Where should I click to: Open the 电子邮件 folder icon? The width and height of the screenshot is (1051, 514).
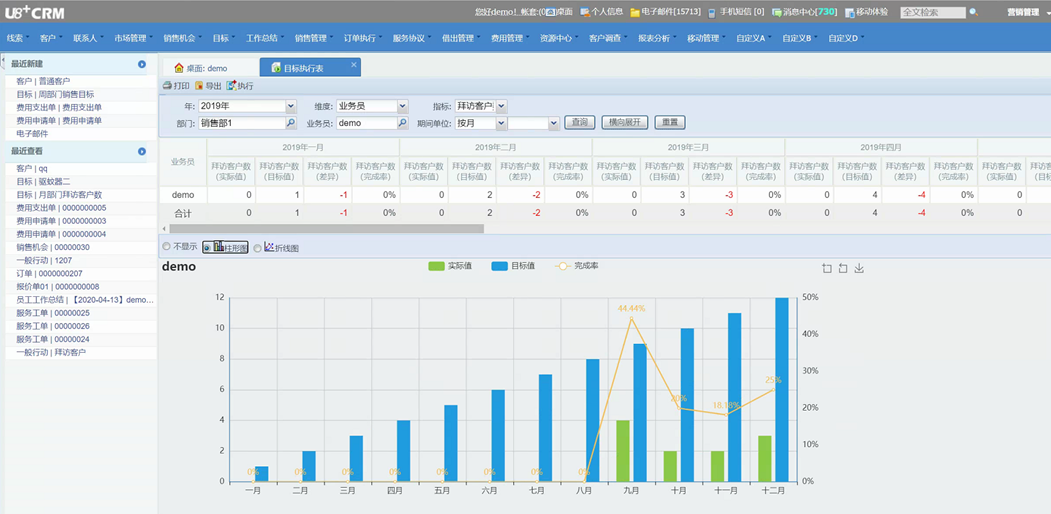pos(635,12)
